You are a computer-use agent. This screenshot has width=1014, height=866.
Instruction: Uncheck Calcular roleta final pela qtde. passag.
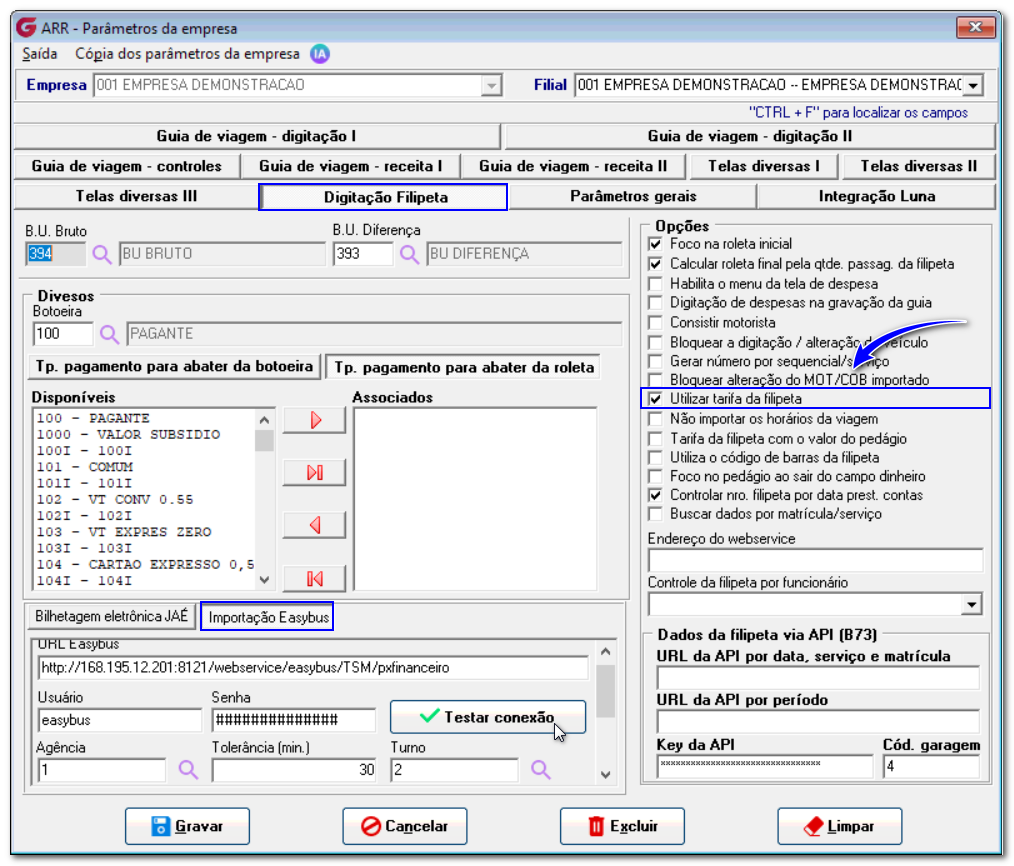[656, 264]
